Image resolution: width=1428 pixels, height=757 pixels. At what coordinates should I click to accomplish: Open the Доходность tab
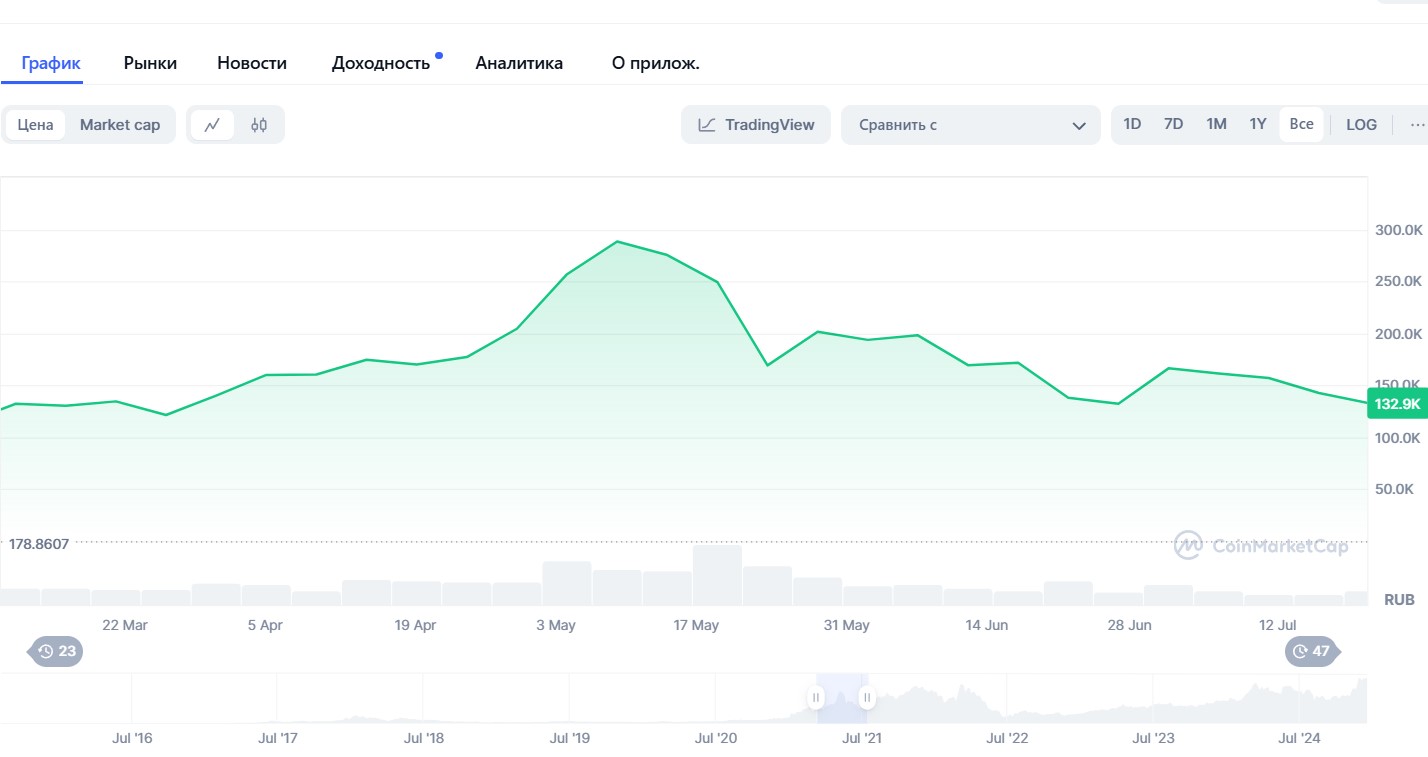pyautogui.click(x=381, y=63)
